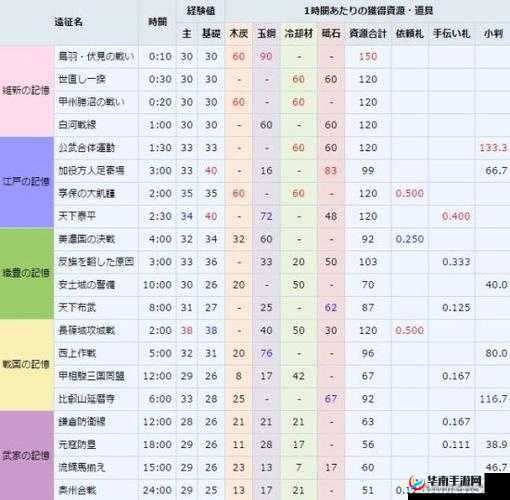
Task: Click the 80.0 koban value
Action: point(496,353)
